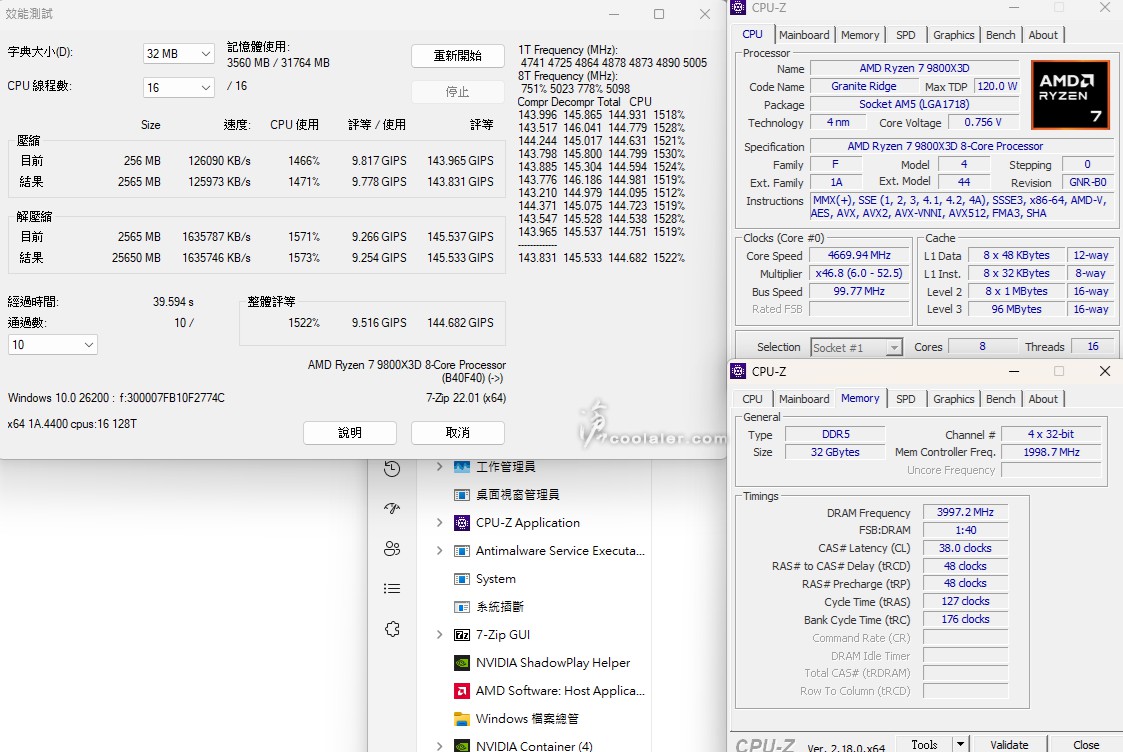Screen dimensions: 1123x752
Task: Open the 字典大小 32 MB dropdown
Action: pos(179,54)
